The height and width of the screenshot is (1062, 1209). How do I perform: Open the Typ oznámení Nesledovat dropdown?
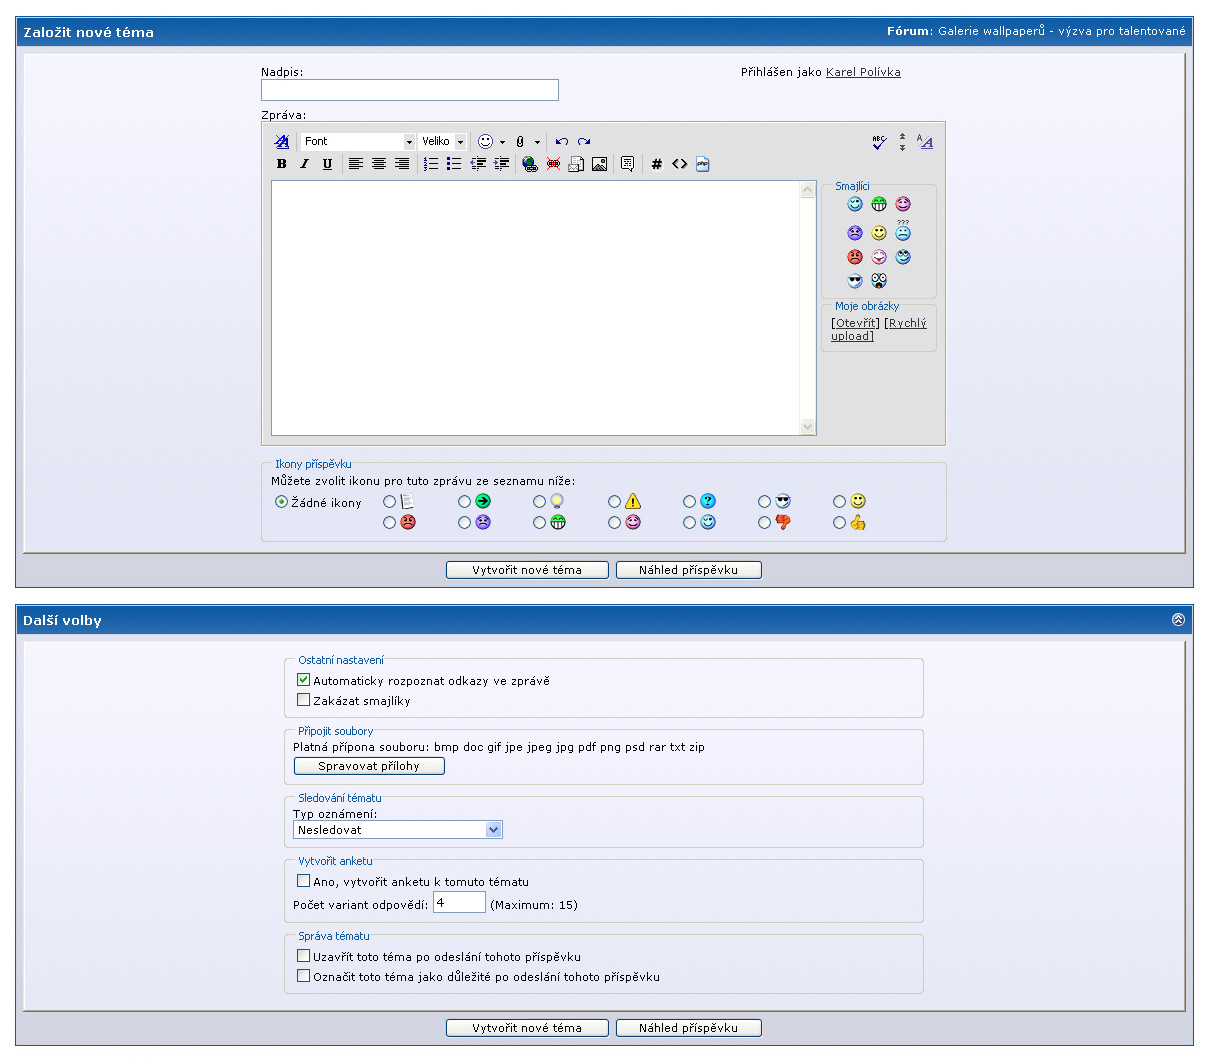(x=398, y=830)
